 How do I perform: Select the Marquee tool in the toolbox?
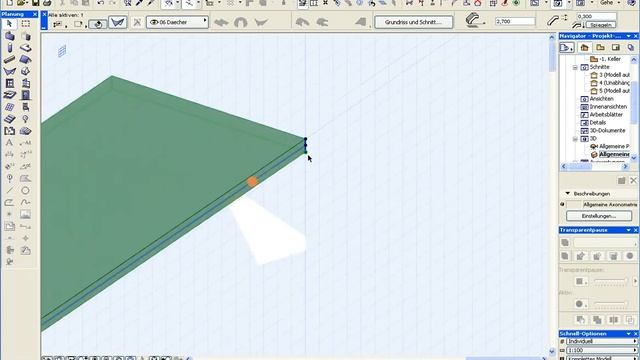(x=26, y=24)
